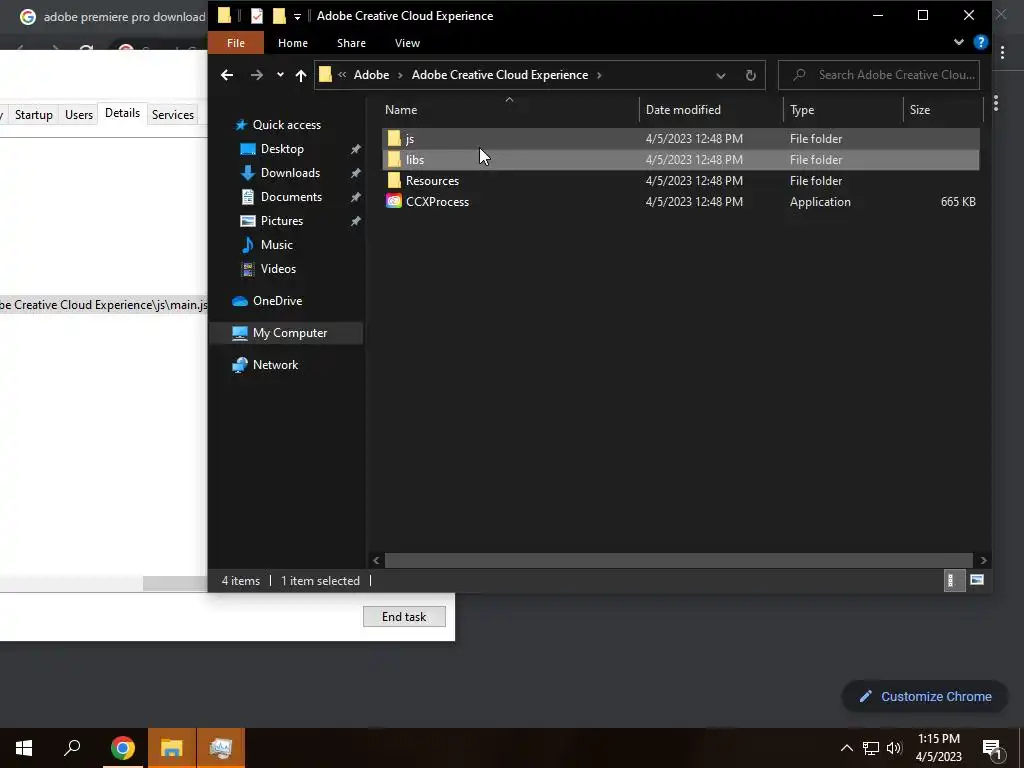This screenshot has width=1024, height=768.
Task: Switch to large icons view layout
Action: pos(976,580)
